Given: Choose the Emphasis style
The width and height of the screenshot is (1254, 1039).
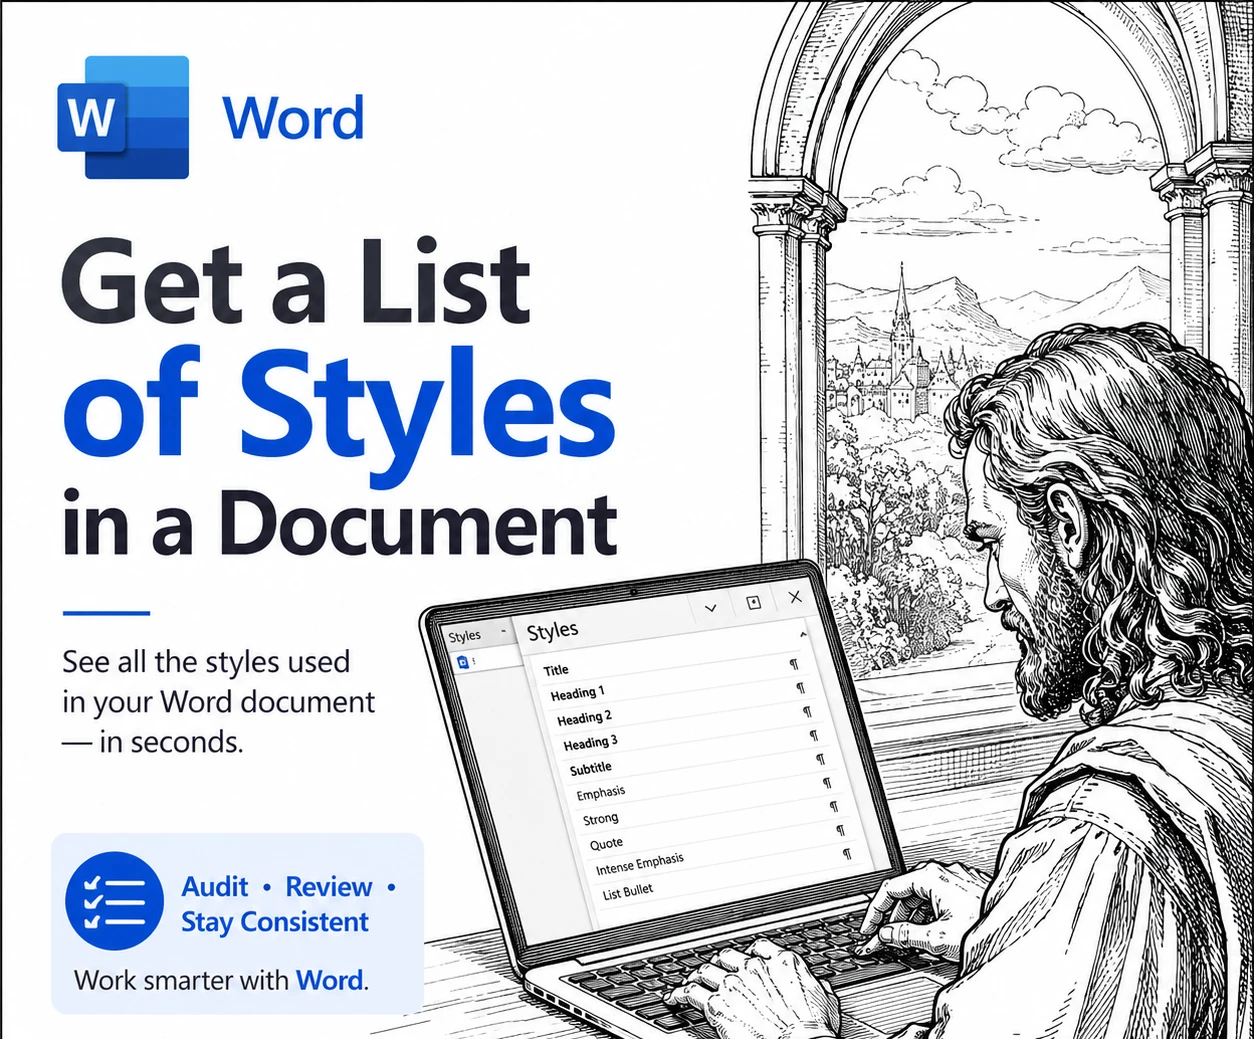Looking at the screenshot, I should click(x=600, y=793).
